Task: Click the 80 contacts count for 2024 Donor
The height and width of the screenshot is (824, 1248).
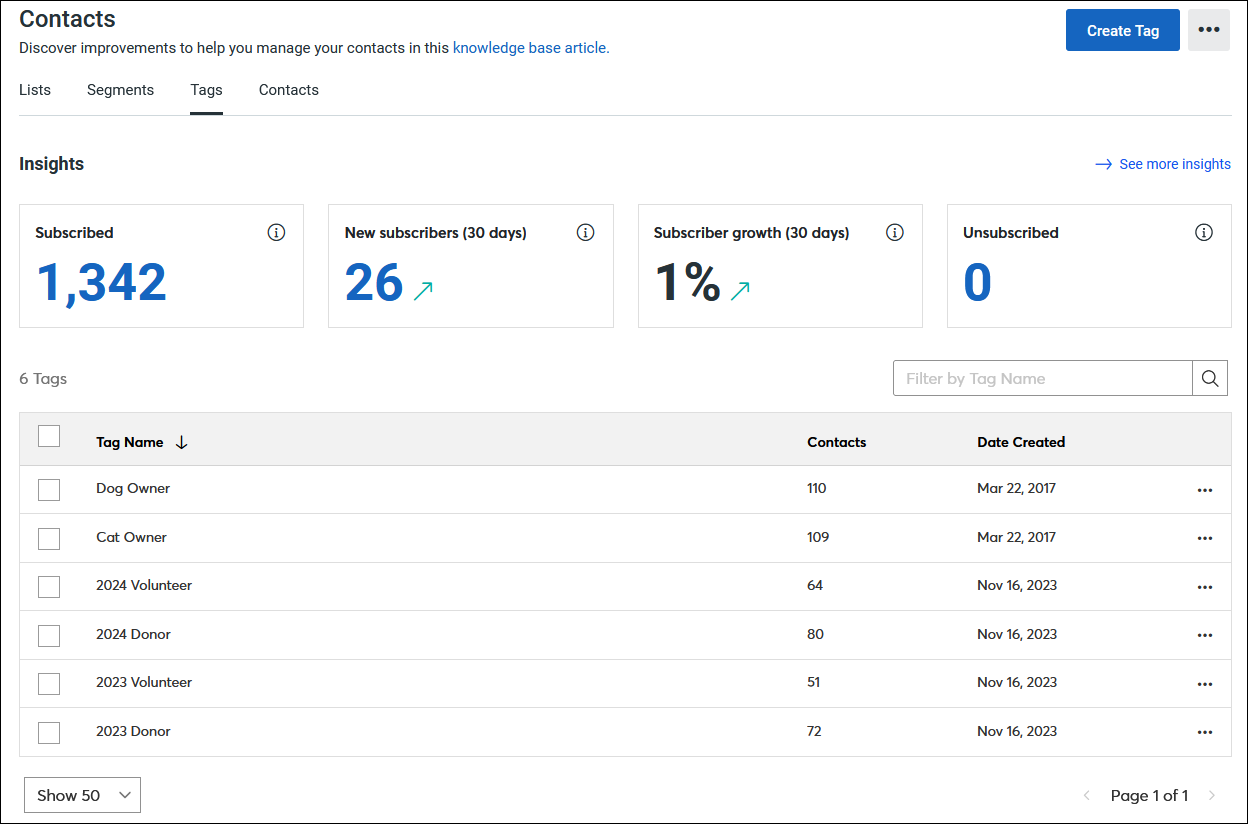Action: click(815, 634)
